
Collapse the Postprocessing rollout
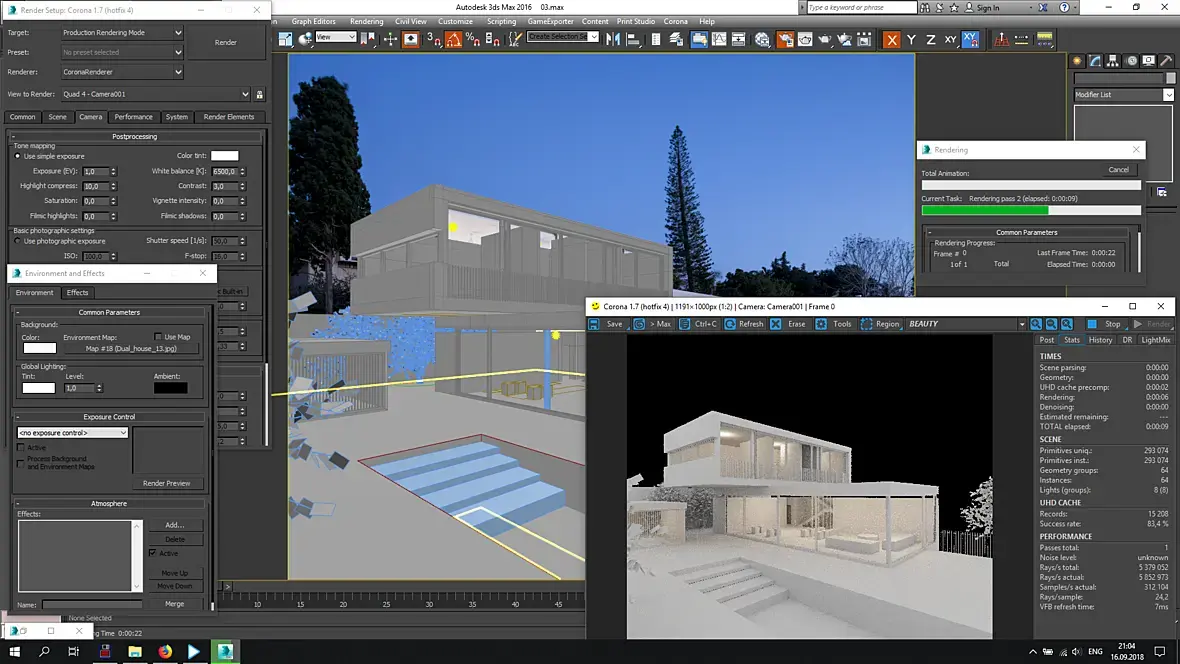pyautogui.click(x=135, y=137)
